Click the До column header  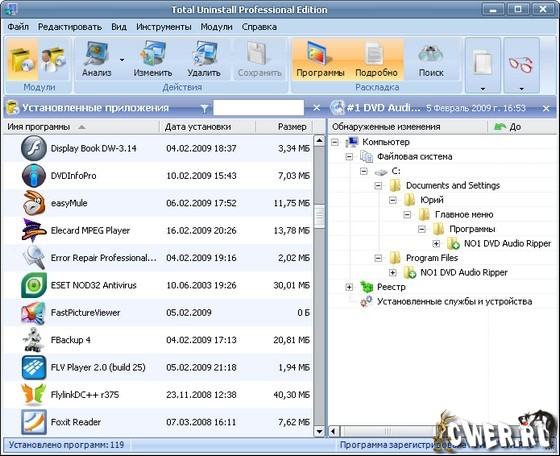(522, 127)
